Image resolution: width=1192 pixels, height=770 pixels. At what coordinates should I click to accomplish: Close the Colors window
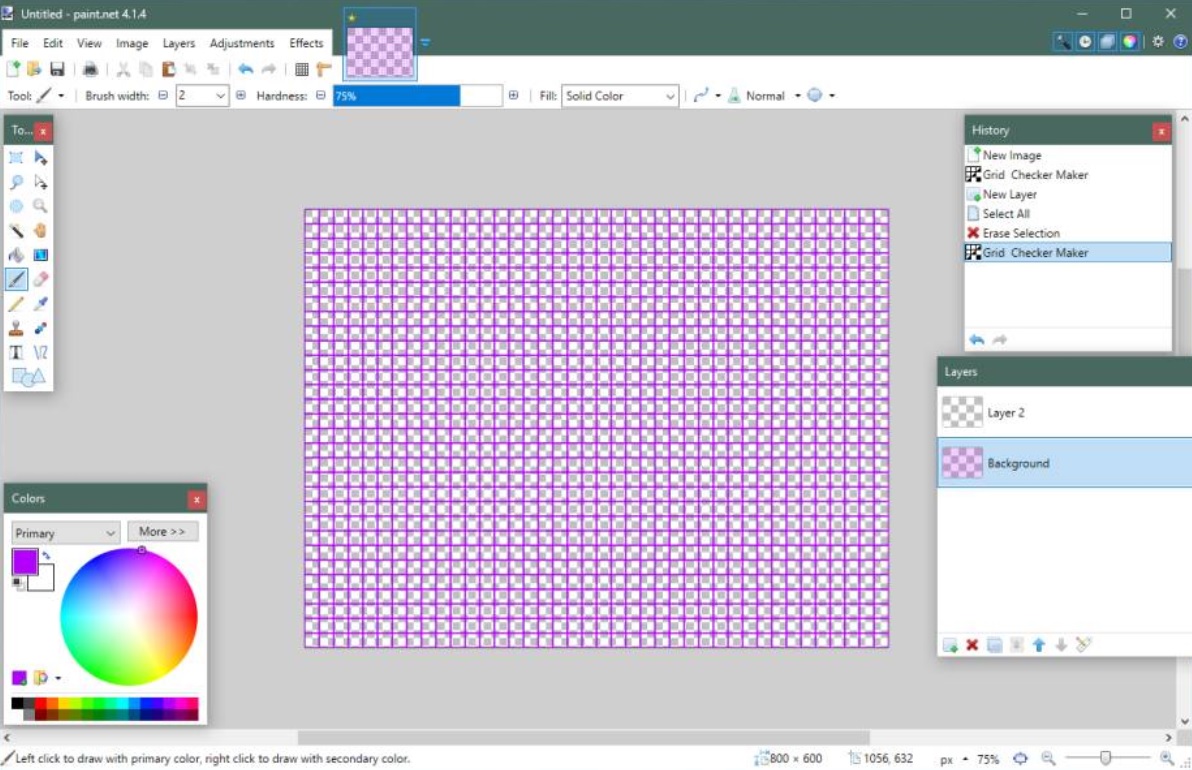click(x=196, y=499)
